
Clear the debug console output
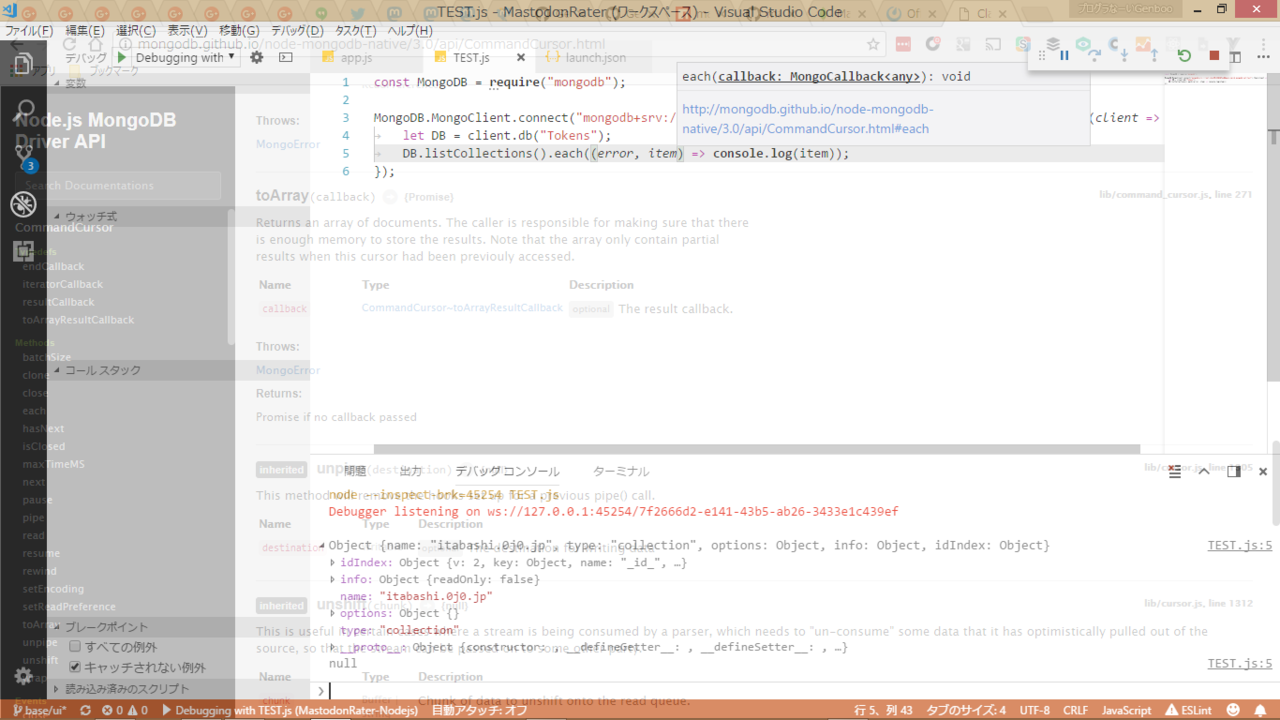pyautogui.click(x=1175, y=471)
